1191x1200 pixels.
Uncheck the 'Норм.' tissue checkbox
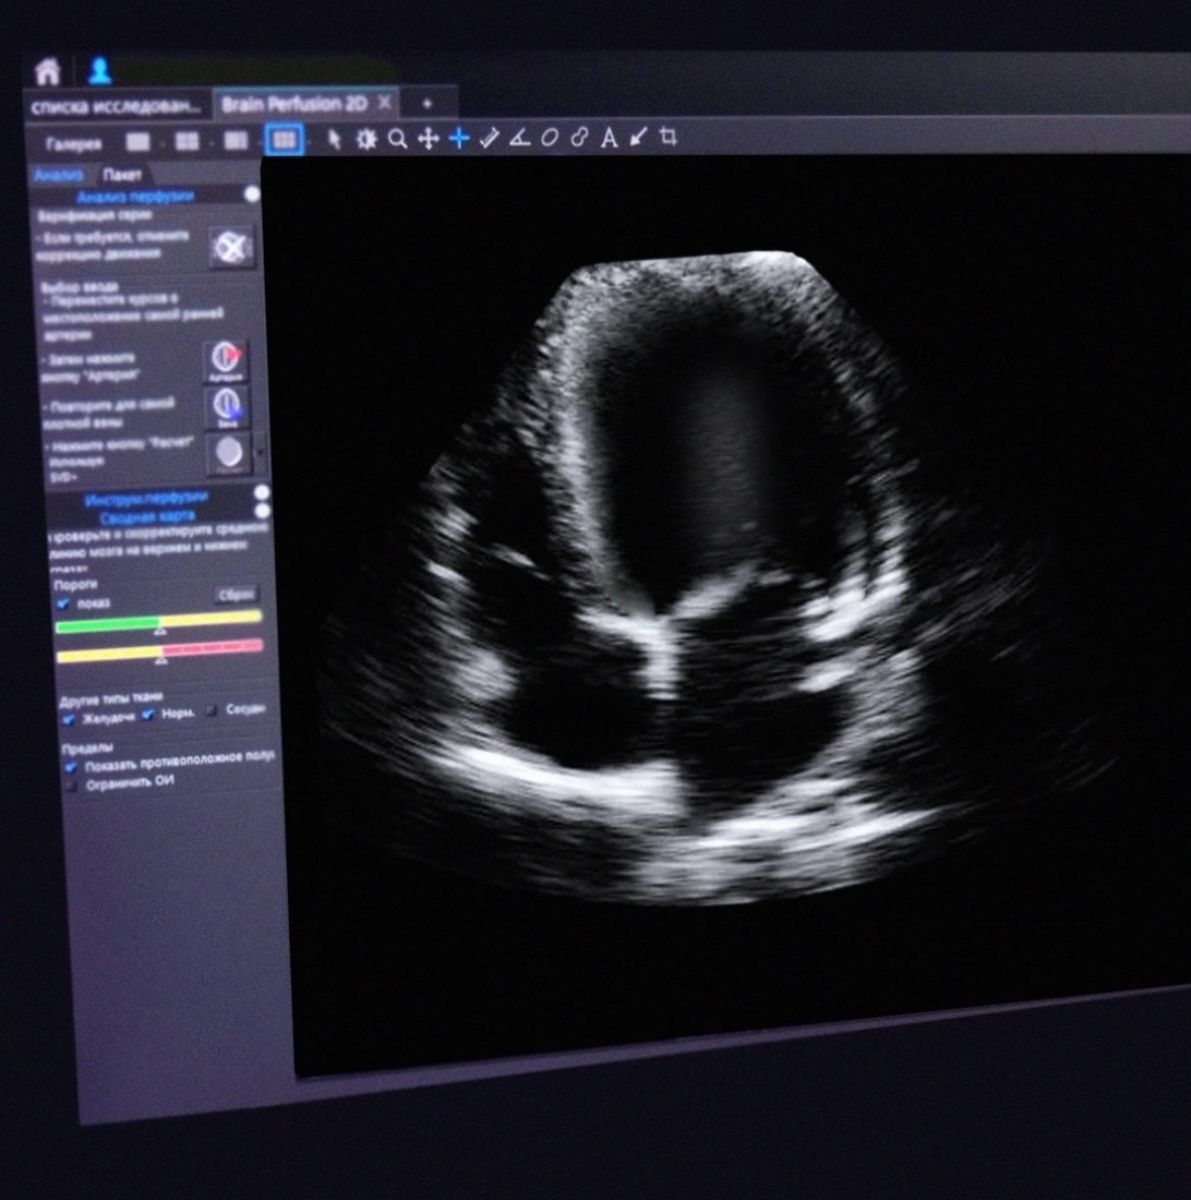tap(148, 714)
